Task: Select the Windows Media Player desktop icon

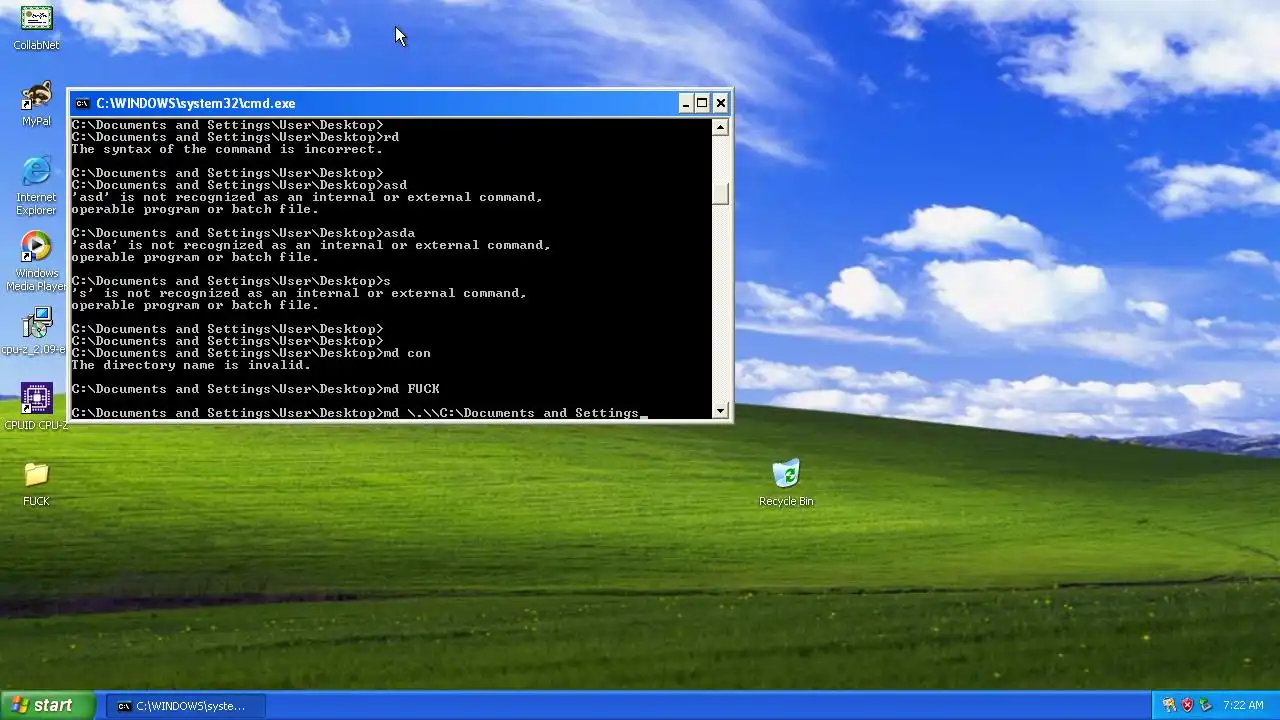Action: [x=36, y=262]
